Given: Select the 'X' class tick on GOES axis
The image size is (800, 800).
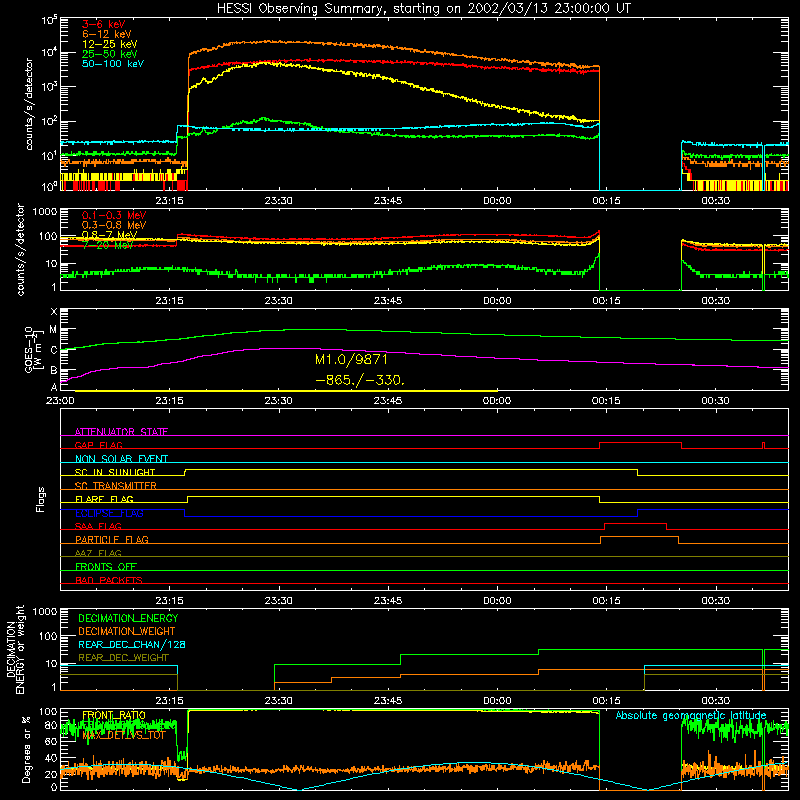Looking at the screenshot, I should point(54,312).
